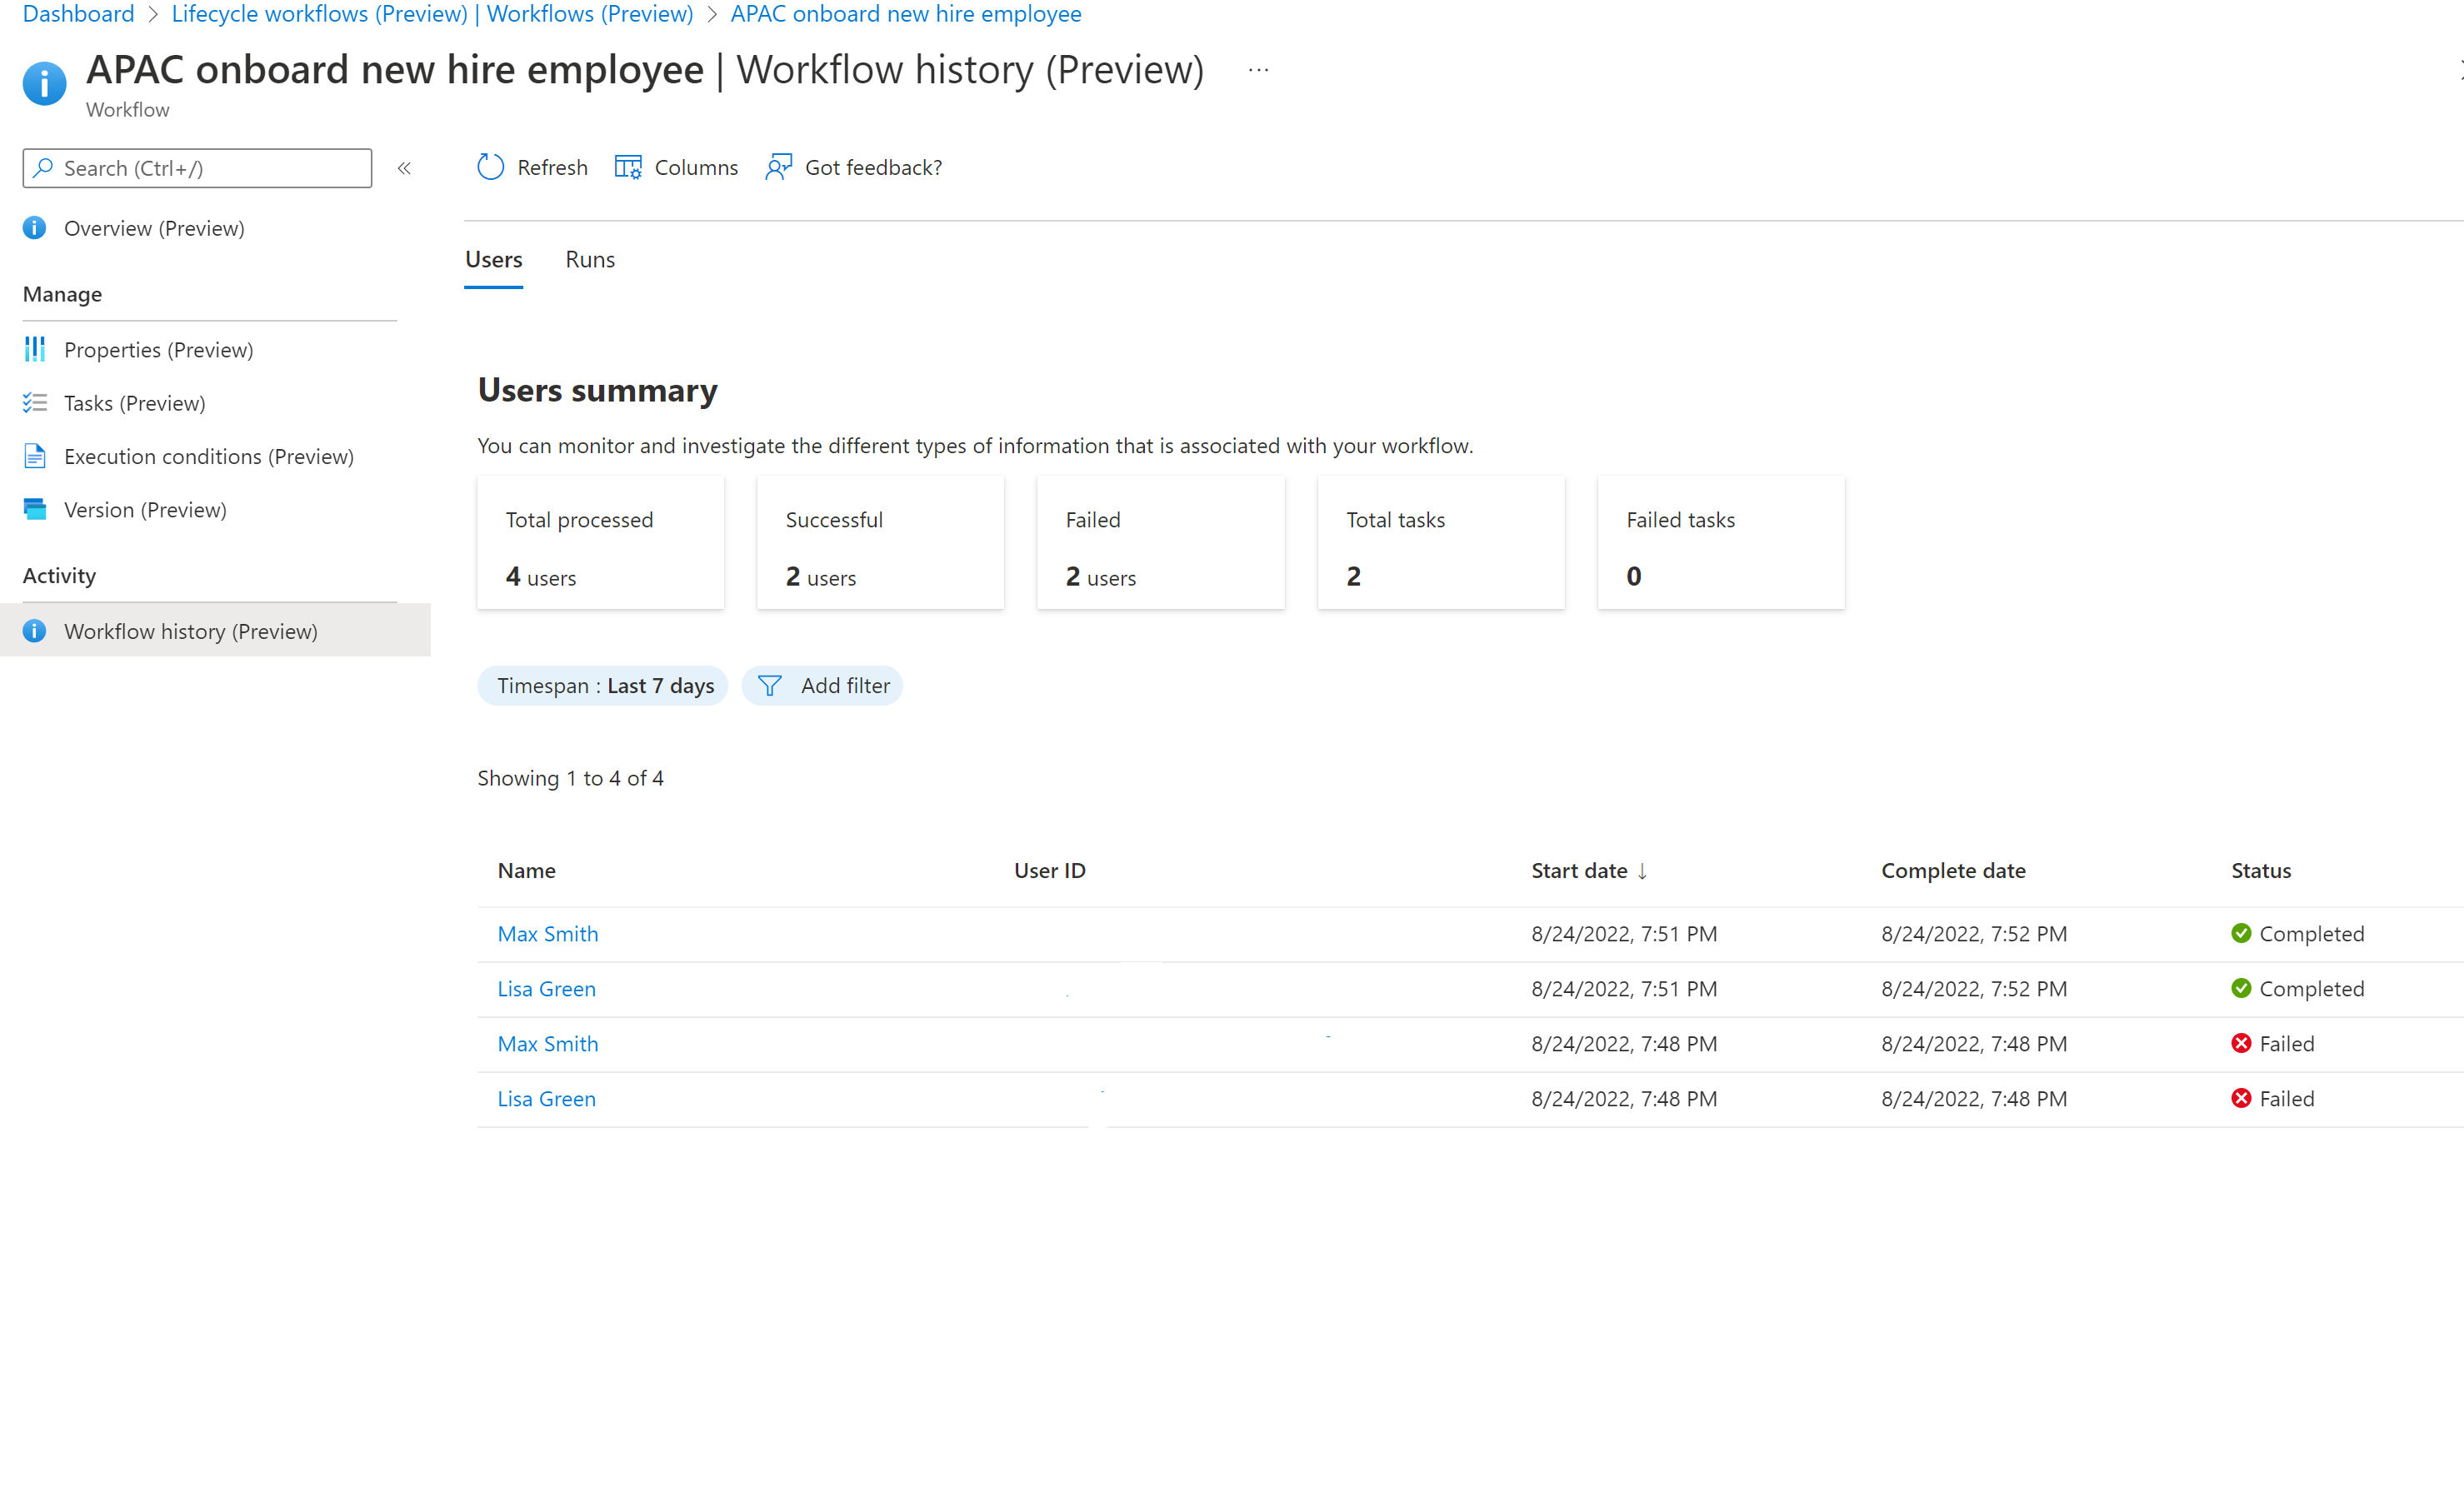2464x1512 pixels.
Task: Click the collapse sidebar chevron button
Action: click(x=403, y=167)
